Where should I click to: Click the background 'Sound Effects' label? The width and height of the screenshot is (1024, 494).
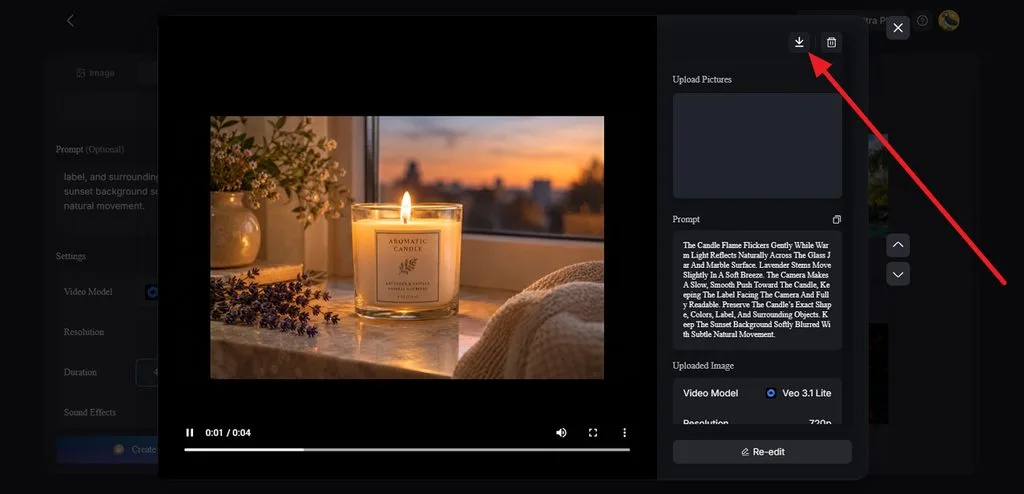90,412
